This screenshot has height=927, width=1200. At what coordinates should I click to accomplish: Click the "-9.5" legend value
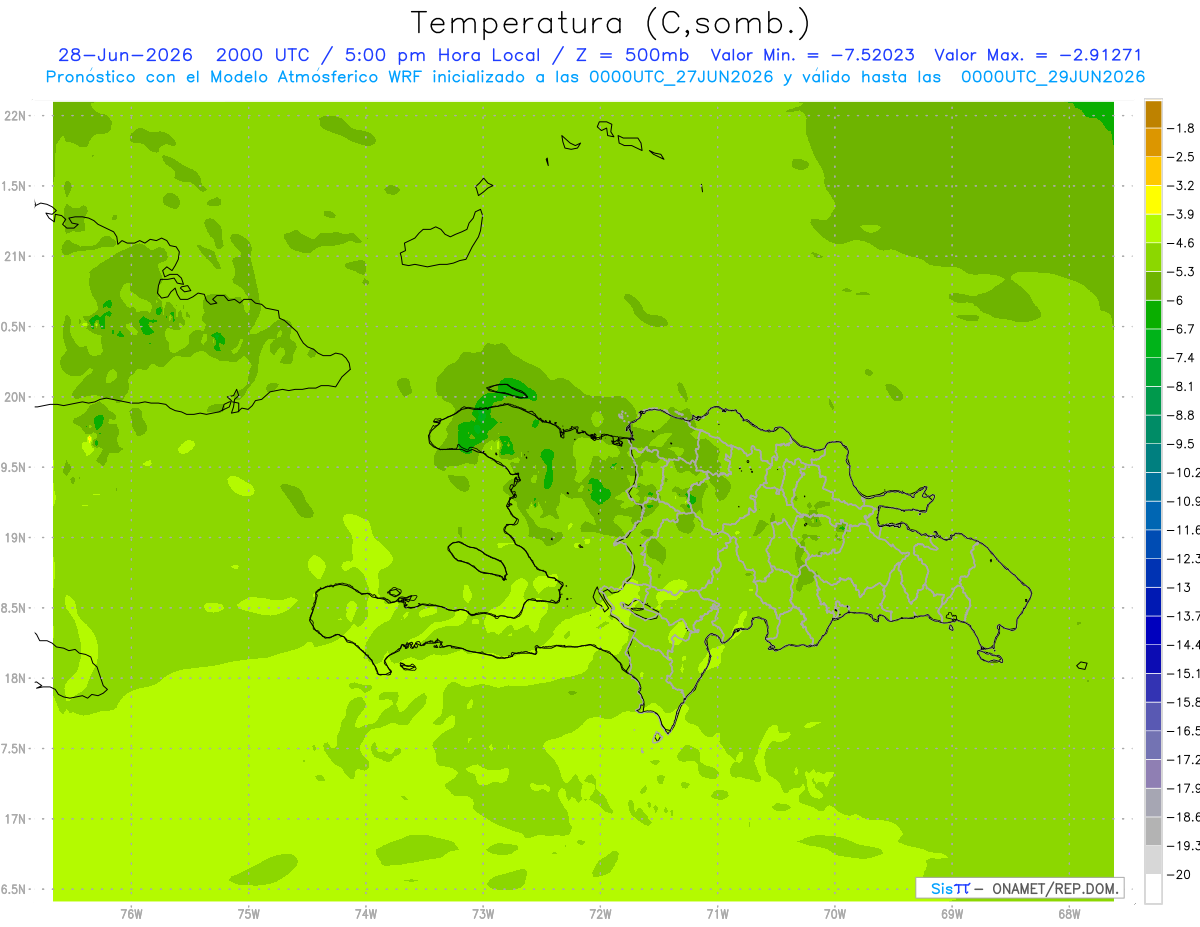tap(1183, 444)
